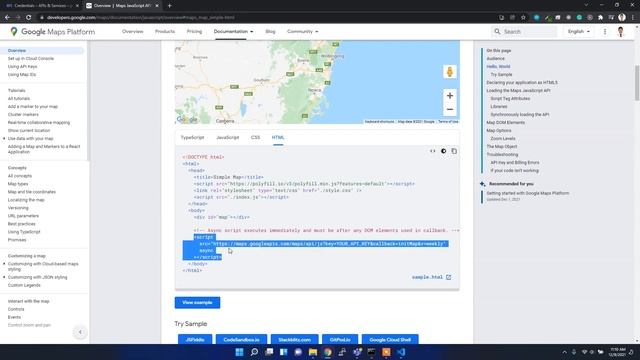Image resolution: width=640 pixels, height=360 pixels.
Task: Zoom out the map with minus button
Action: [450, 109]
